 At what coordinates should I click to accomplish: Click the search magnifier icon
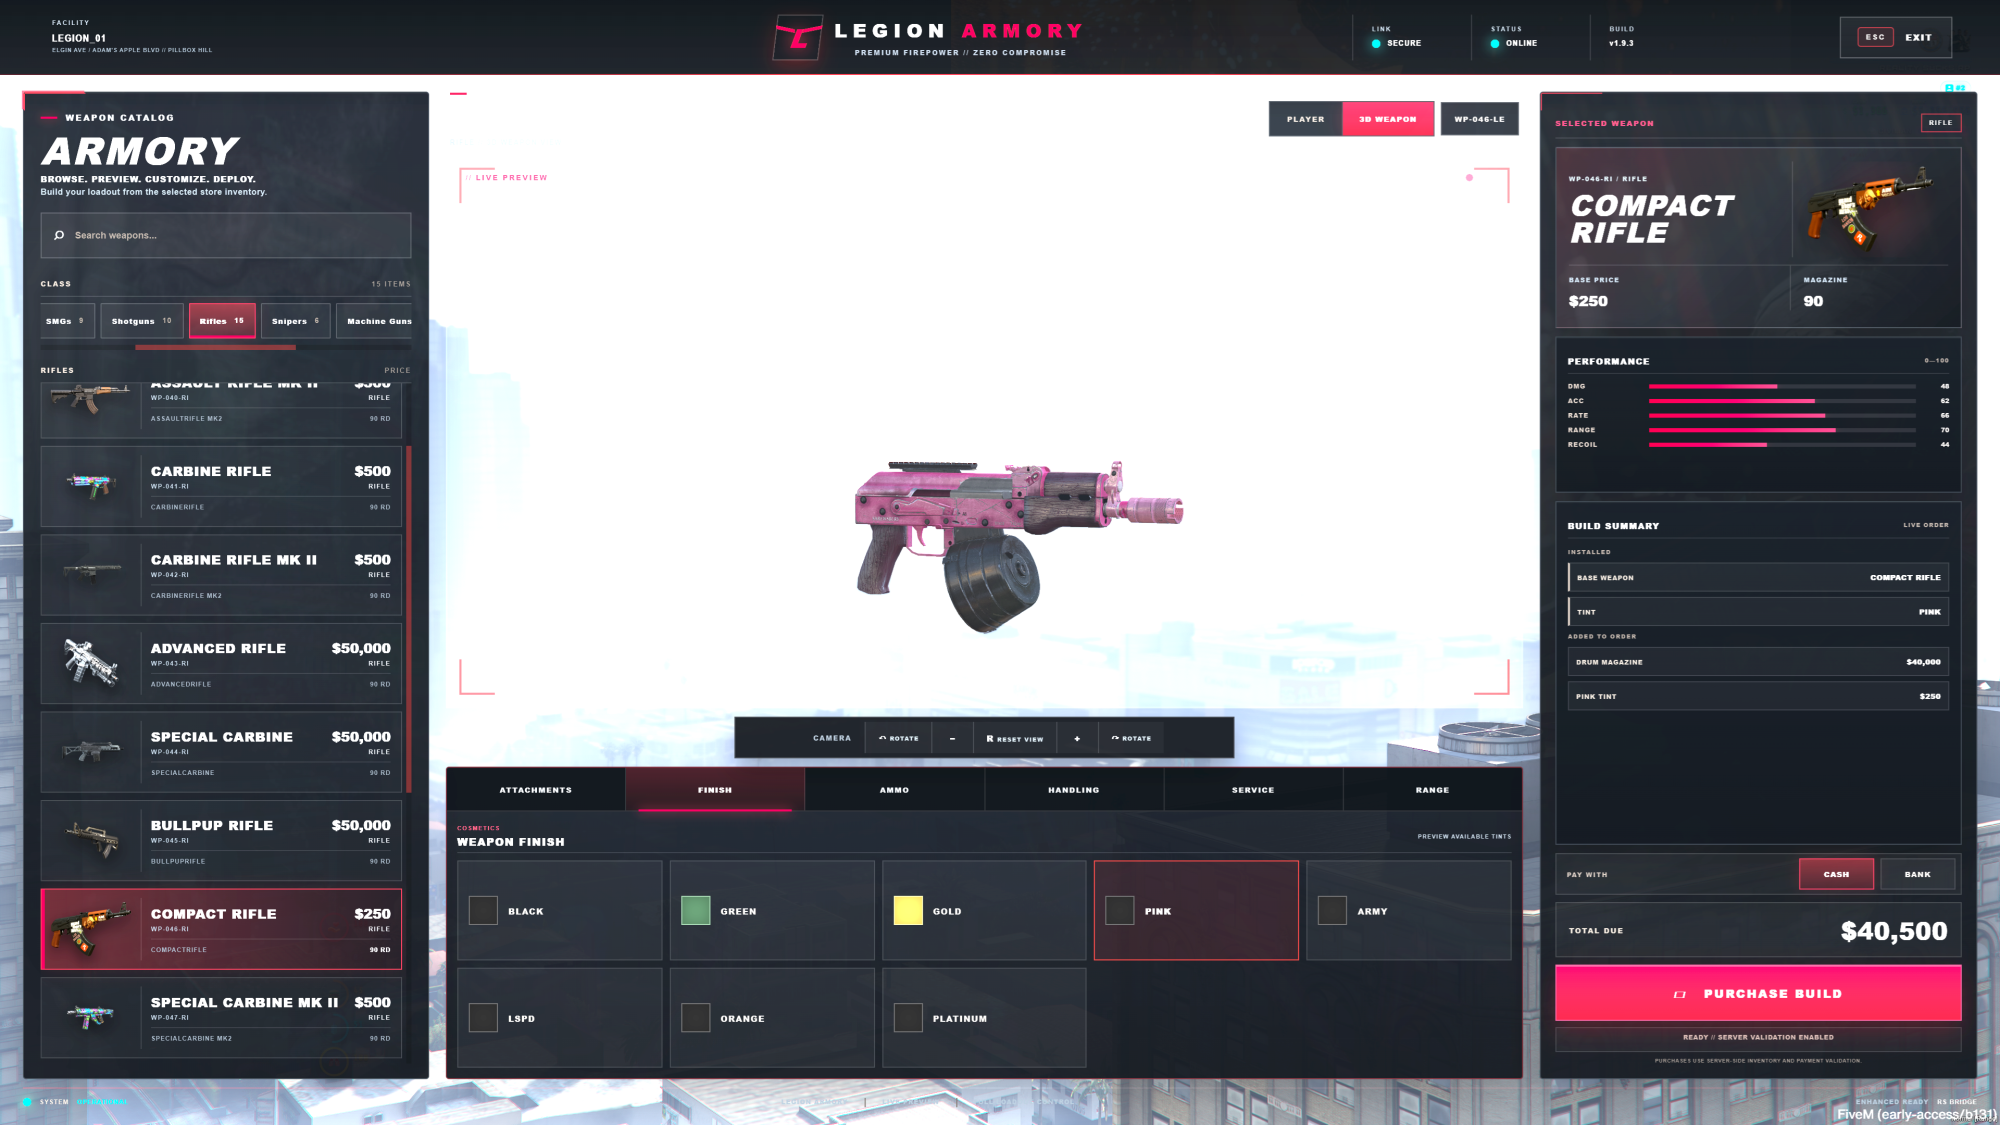pyautogui.click(x=59, y=235)
